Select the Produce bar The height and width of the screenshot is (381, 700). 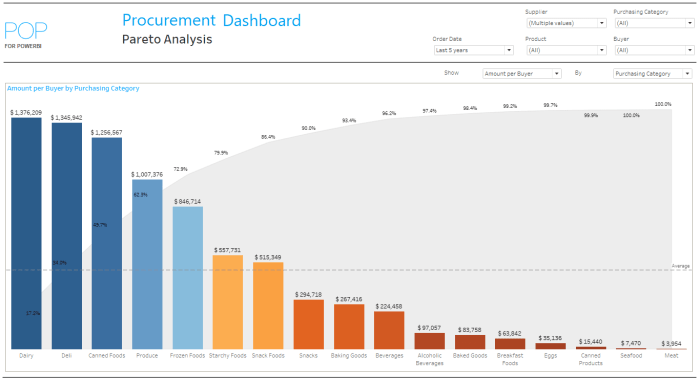[147, 264]
